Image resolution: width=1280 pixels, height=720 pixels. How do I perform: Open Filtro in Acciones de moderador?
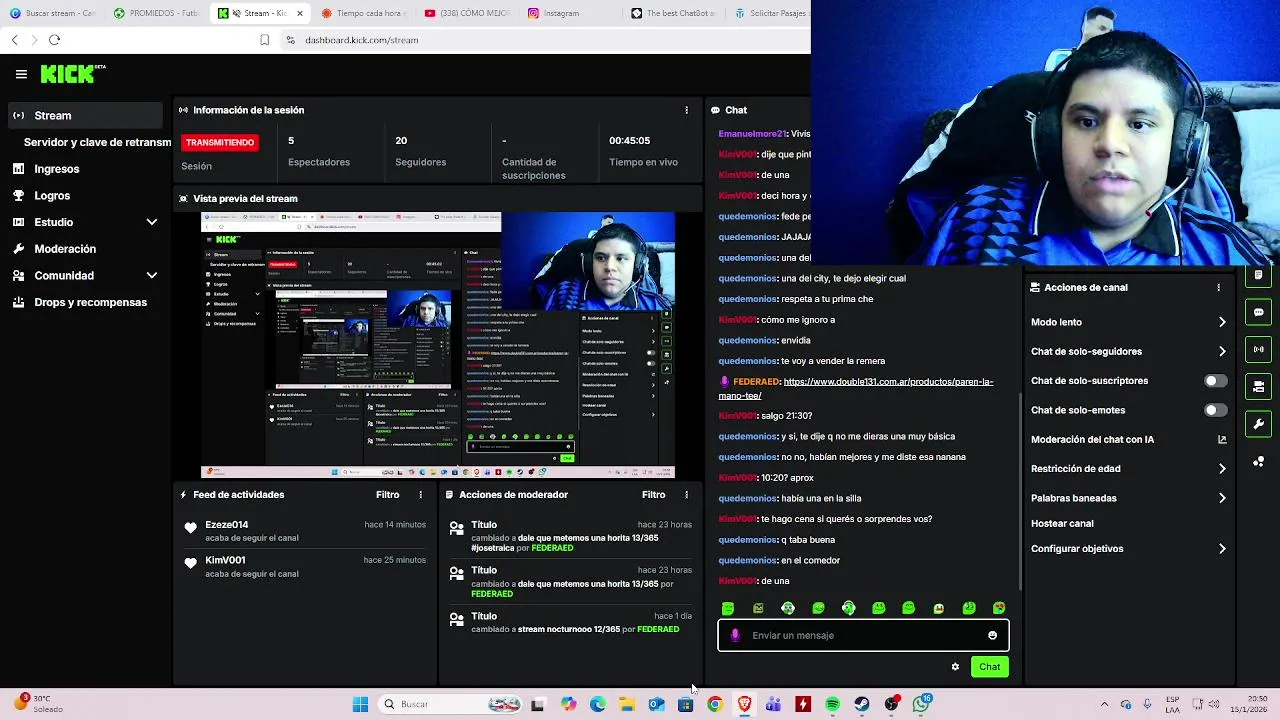[653, 495]
